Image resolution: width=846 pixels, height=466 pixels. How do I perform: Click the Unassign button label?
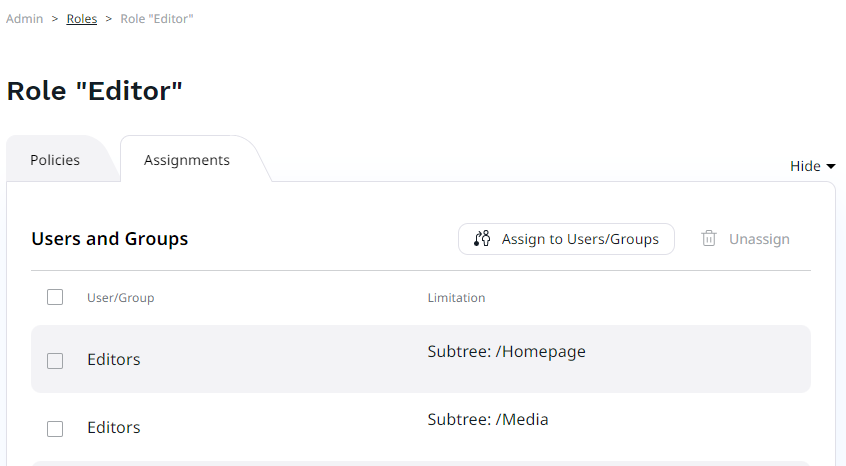[759, 239]
